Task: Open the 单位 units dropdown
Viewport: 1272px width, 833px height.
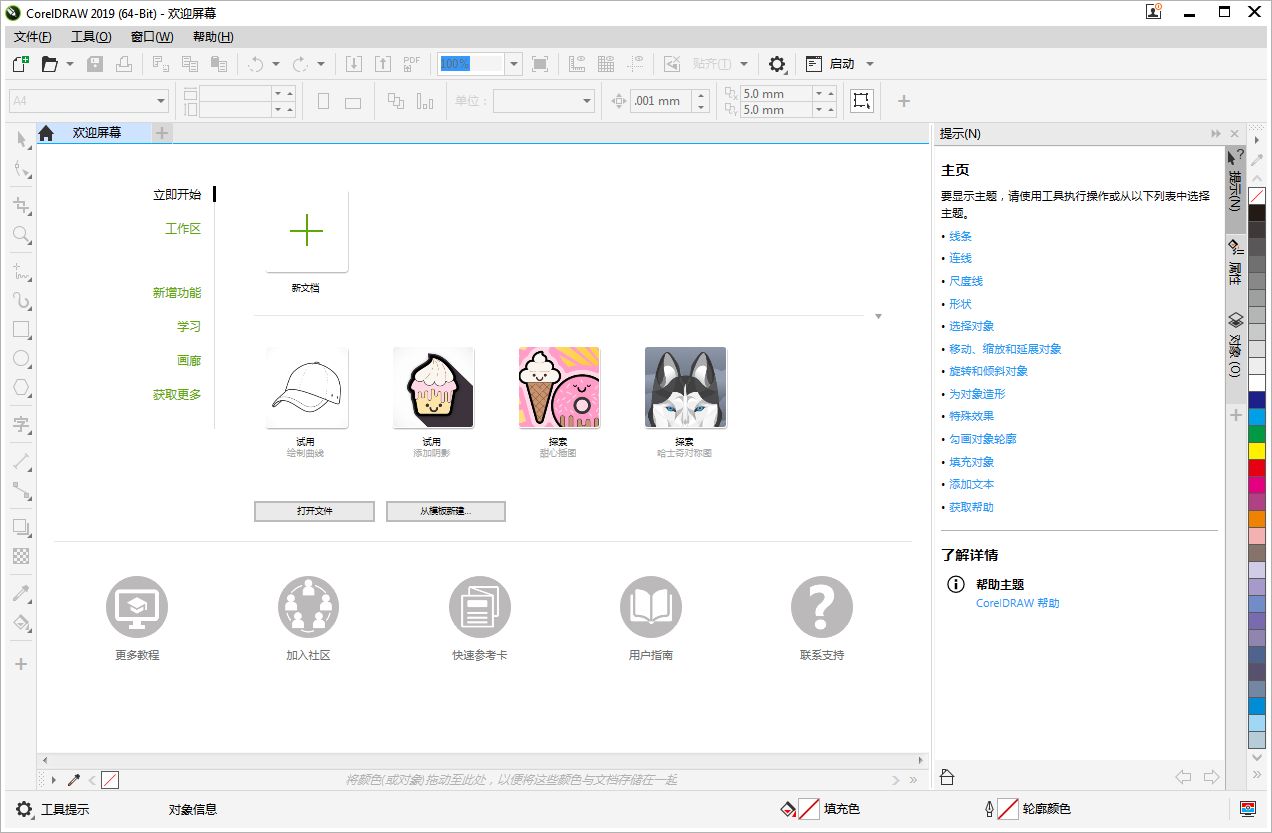Action: pyautogui.click(x=588, y=100)
